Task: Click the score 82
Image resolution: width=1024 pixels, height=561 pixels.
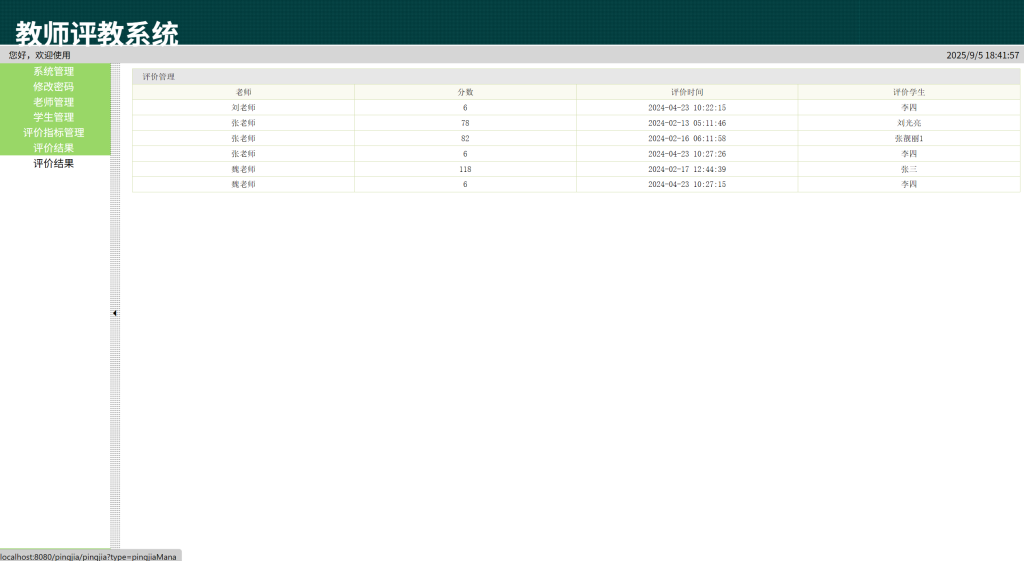Action: pos(465,138)
